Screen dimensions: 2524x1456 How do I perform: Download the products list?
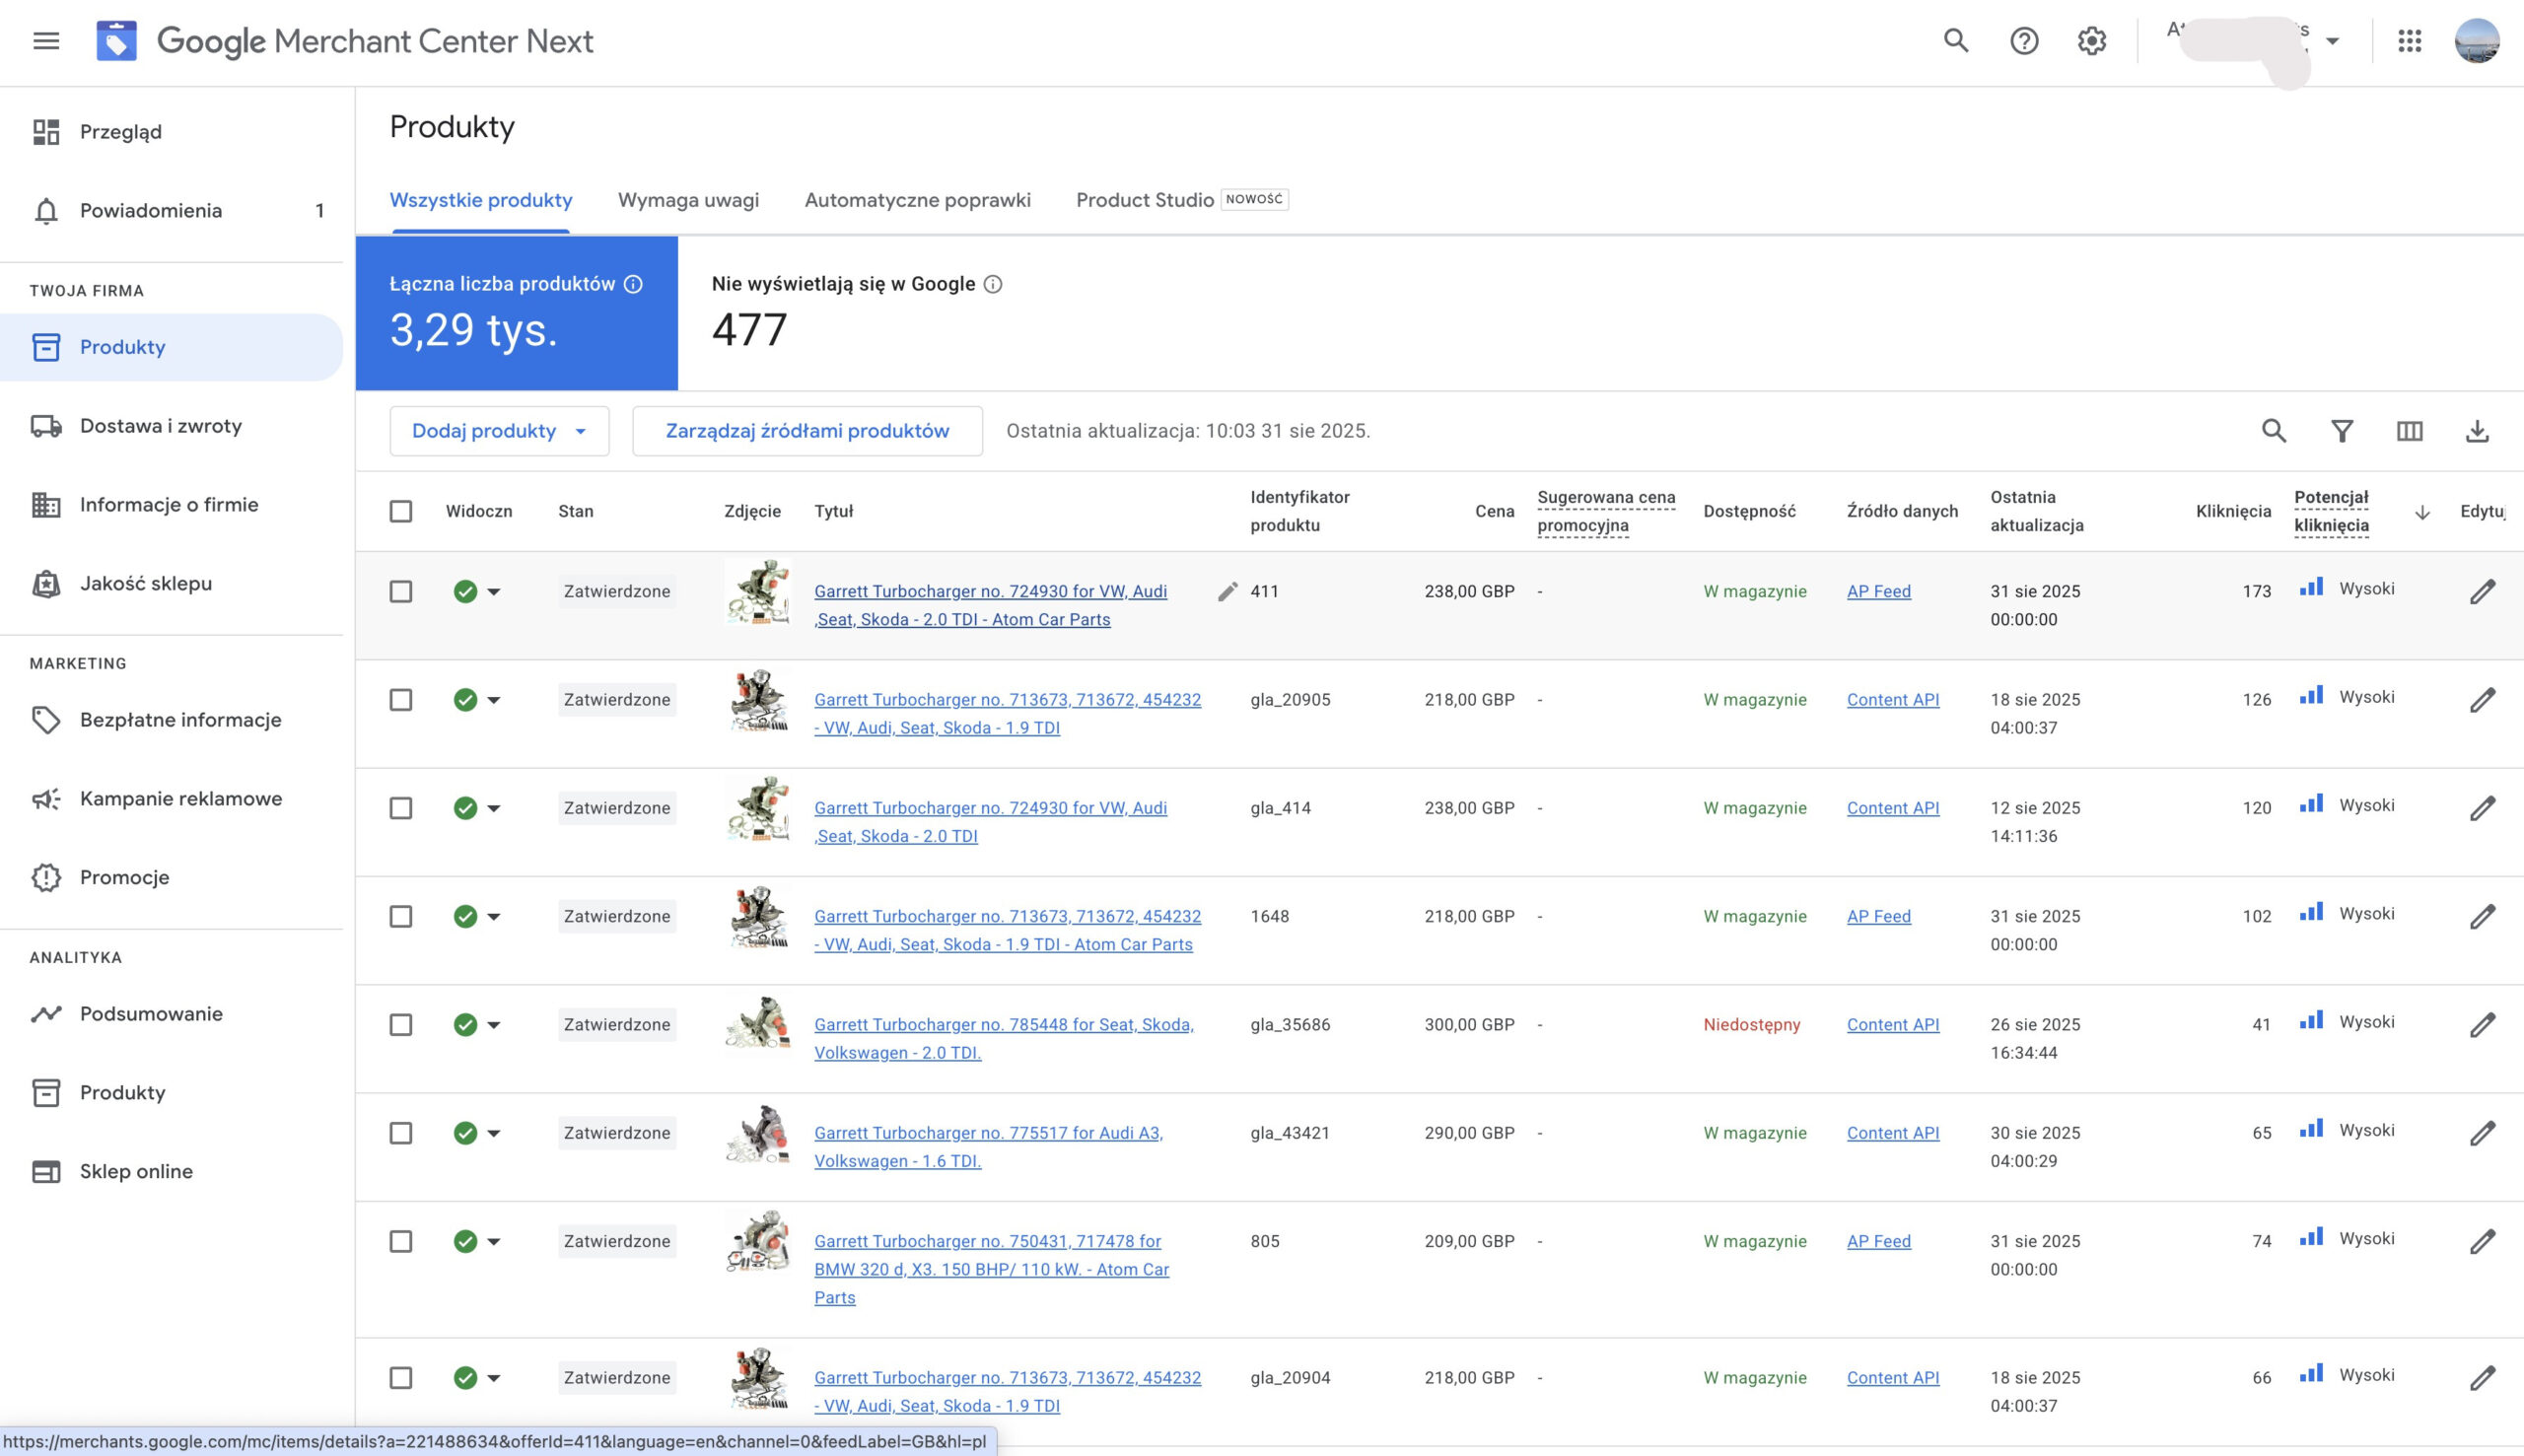coord(2477,431)
